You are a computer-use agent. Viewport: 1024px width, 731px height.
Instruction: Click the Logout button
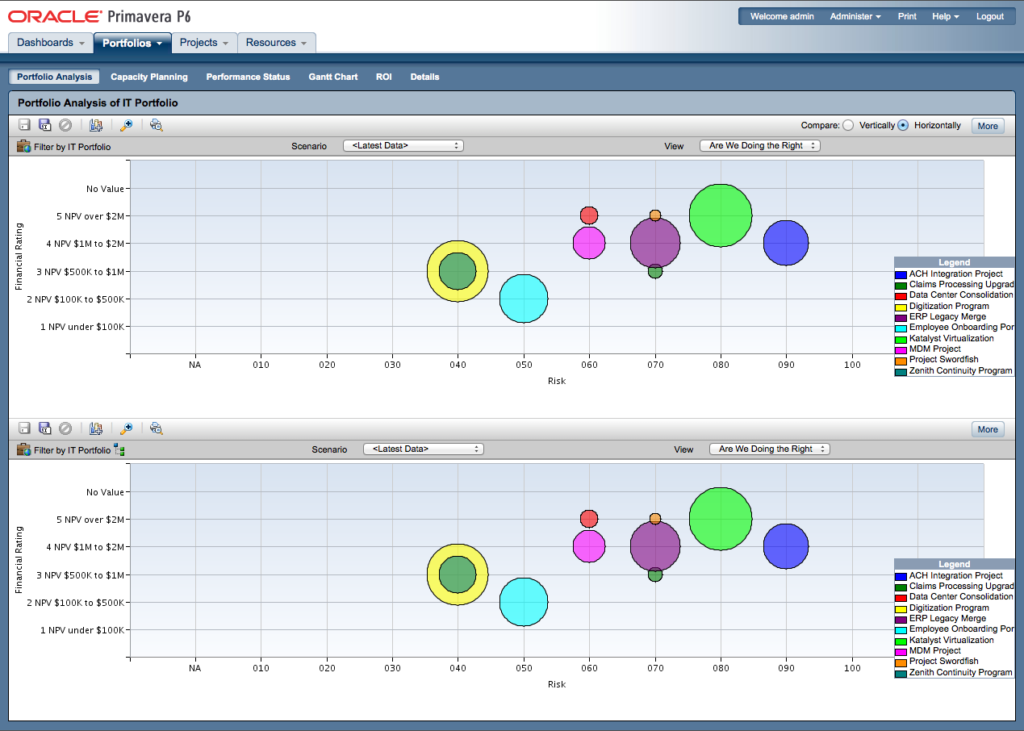[x=989, y=16]
